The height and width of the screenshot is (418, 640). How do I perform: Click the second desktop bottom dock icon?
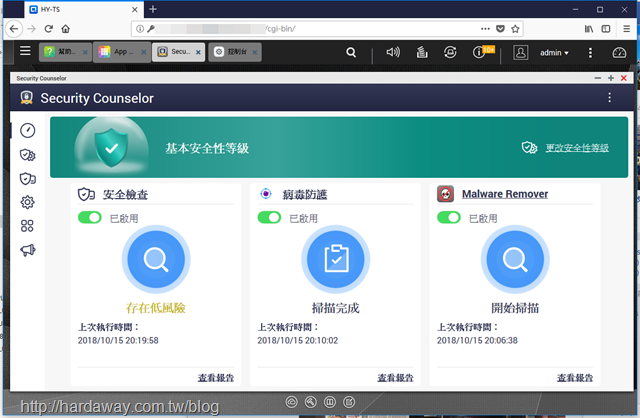311,402
